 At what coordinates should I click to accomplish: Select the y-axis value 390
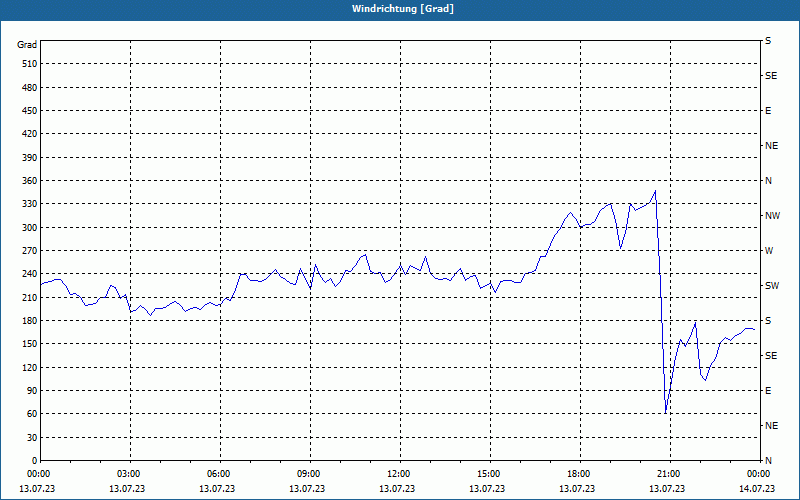[30, 158]
